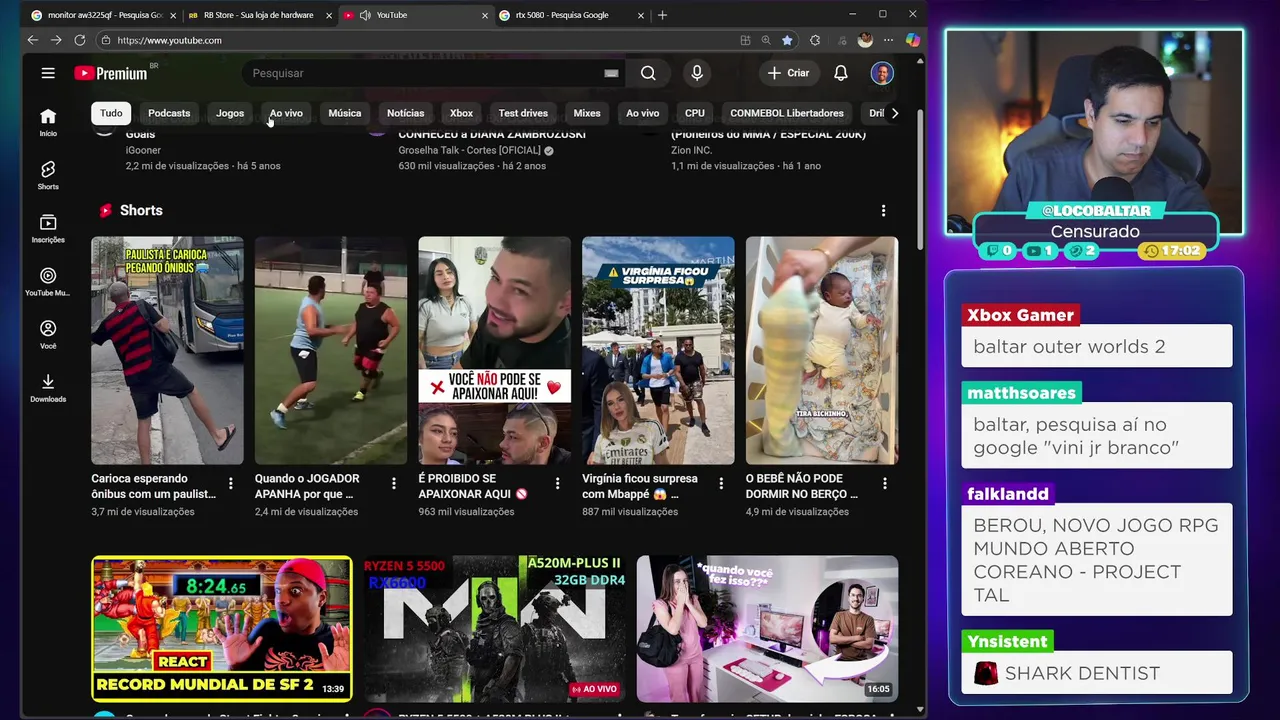
Task: Open Shorts in the sidebar
Action: [48, 175]
